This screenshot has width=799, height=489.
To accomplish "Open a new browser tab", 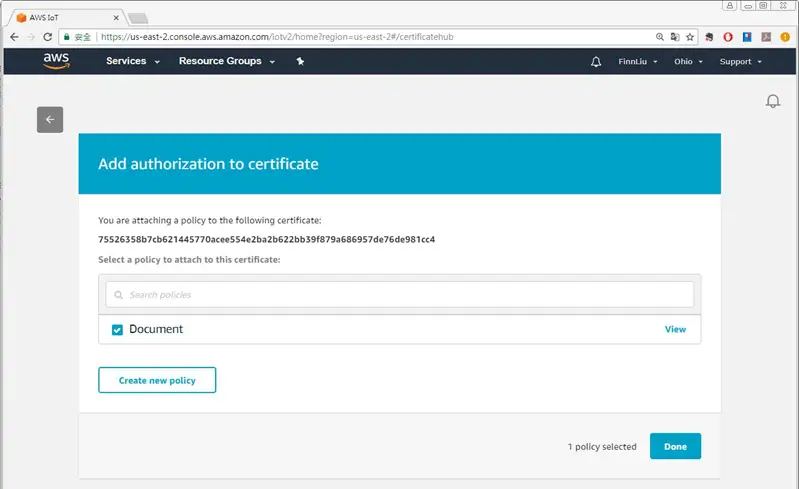I will 138,19.
